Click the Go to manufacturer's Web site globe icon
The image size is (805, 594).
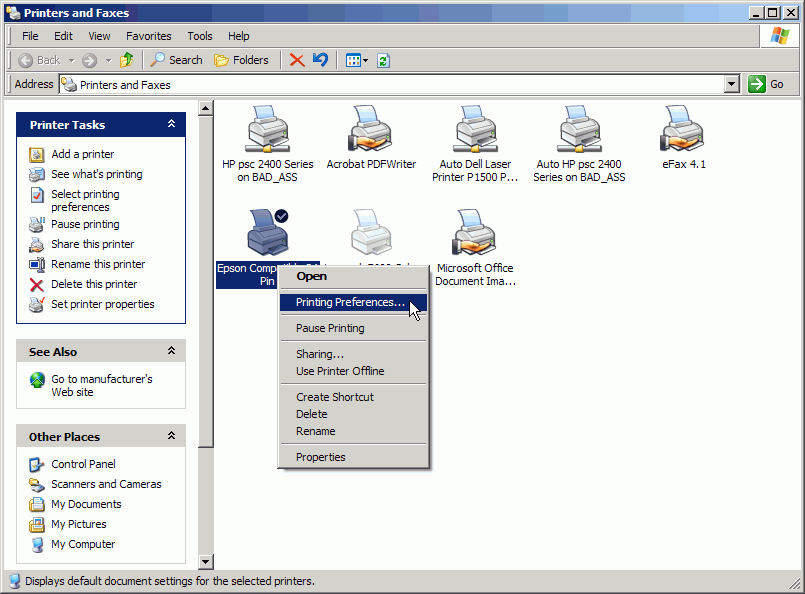(37, 380)
